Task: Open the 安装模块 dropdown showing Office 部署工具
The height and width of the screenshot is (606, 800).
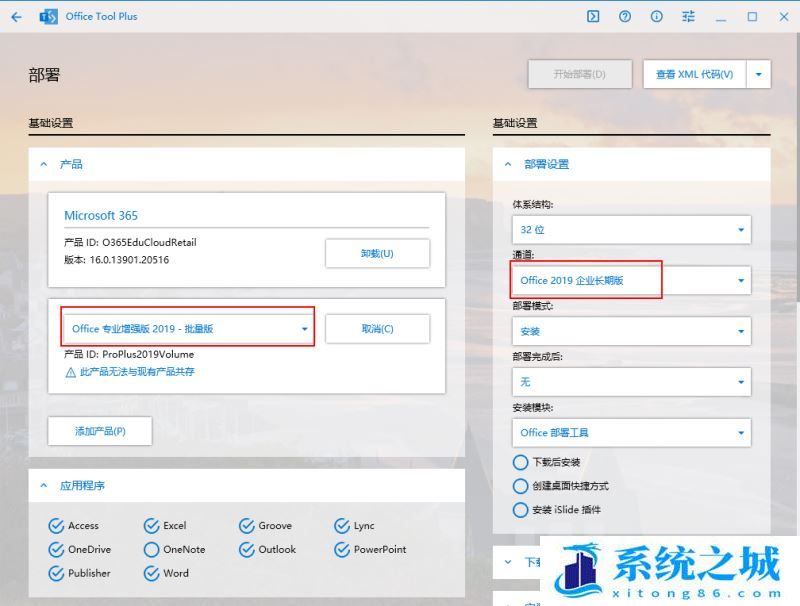Action: 632,433
